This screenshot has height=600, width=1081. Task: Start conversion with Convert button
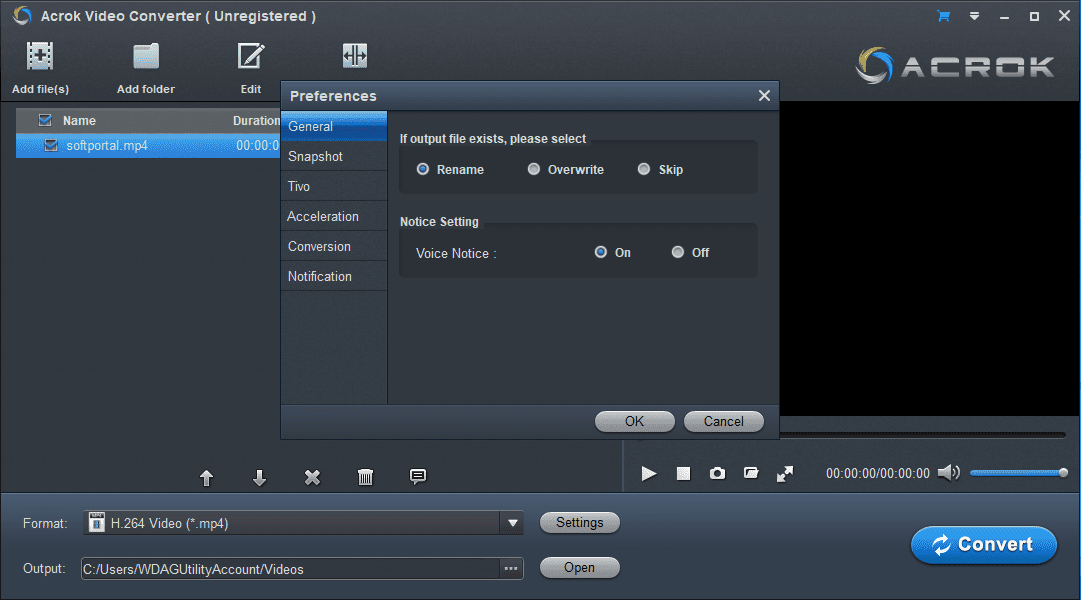(984, 545)
